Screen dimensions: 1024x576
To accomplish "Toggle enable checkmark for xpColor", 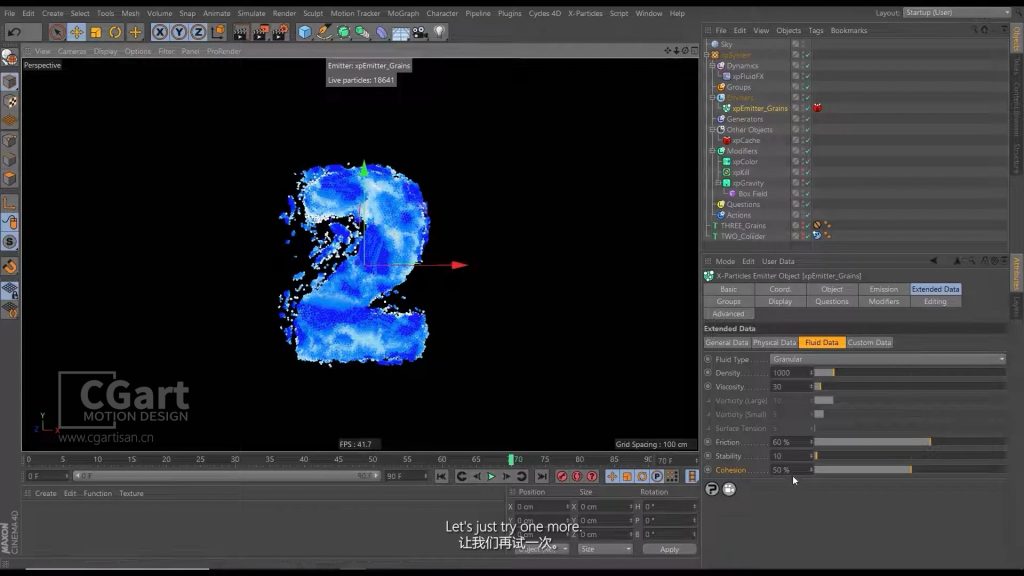I will (807, 161).
